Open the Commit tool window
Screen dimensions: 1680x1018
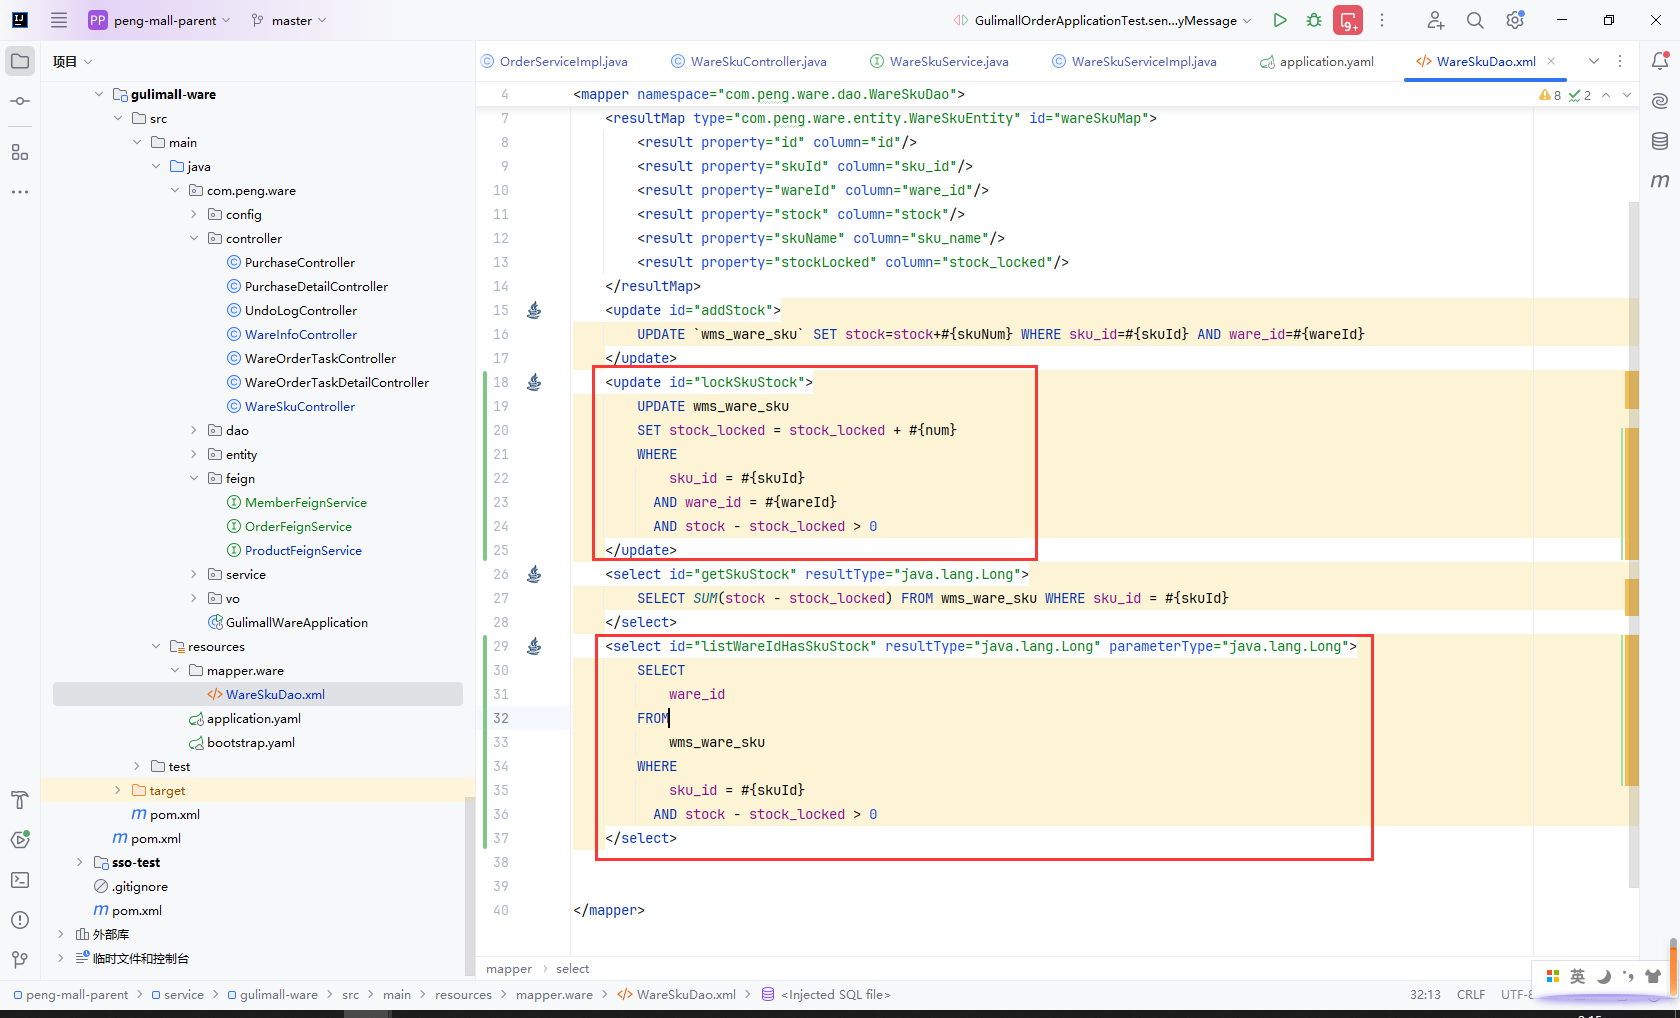click(x=20, y=101)
